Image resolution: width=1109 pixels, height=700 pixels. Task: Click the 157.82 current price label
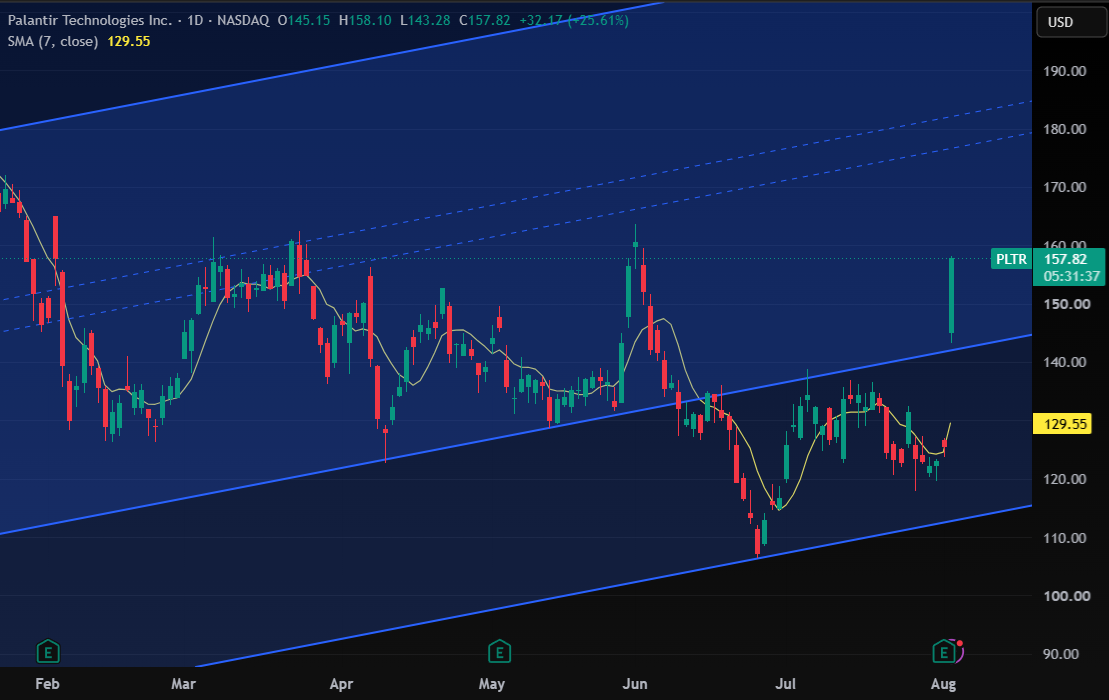[1066, 259]
